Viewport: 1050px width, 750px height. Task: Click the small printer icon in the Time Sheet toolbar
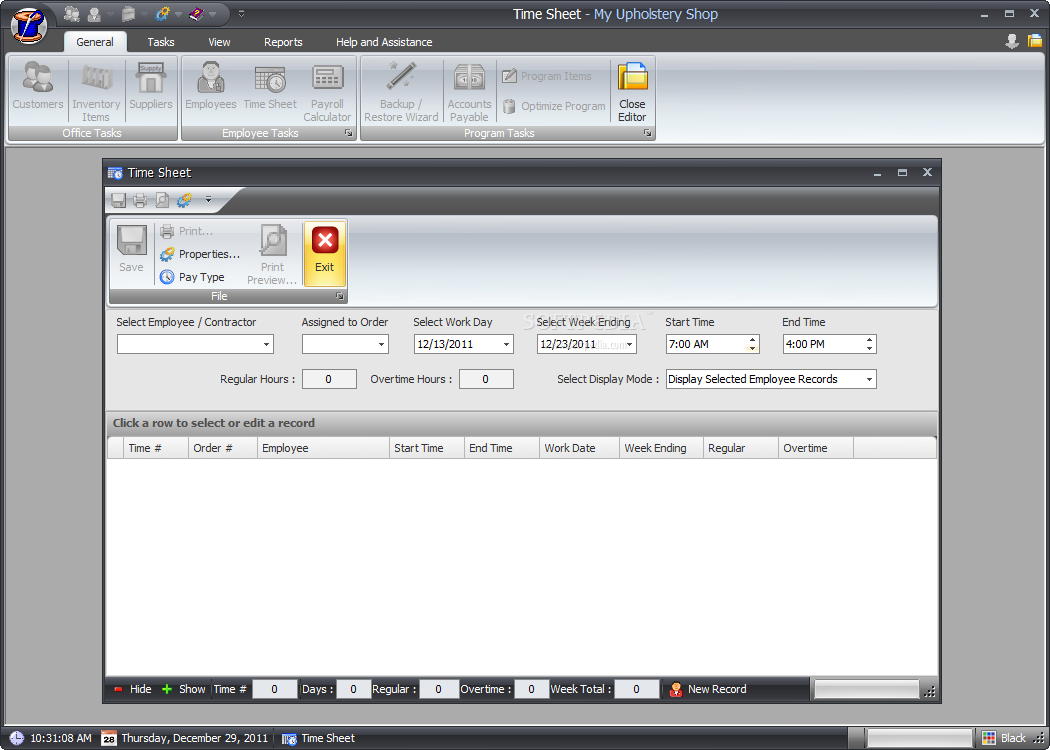140,200
